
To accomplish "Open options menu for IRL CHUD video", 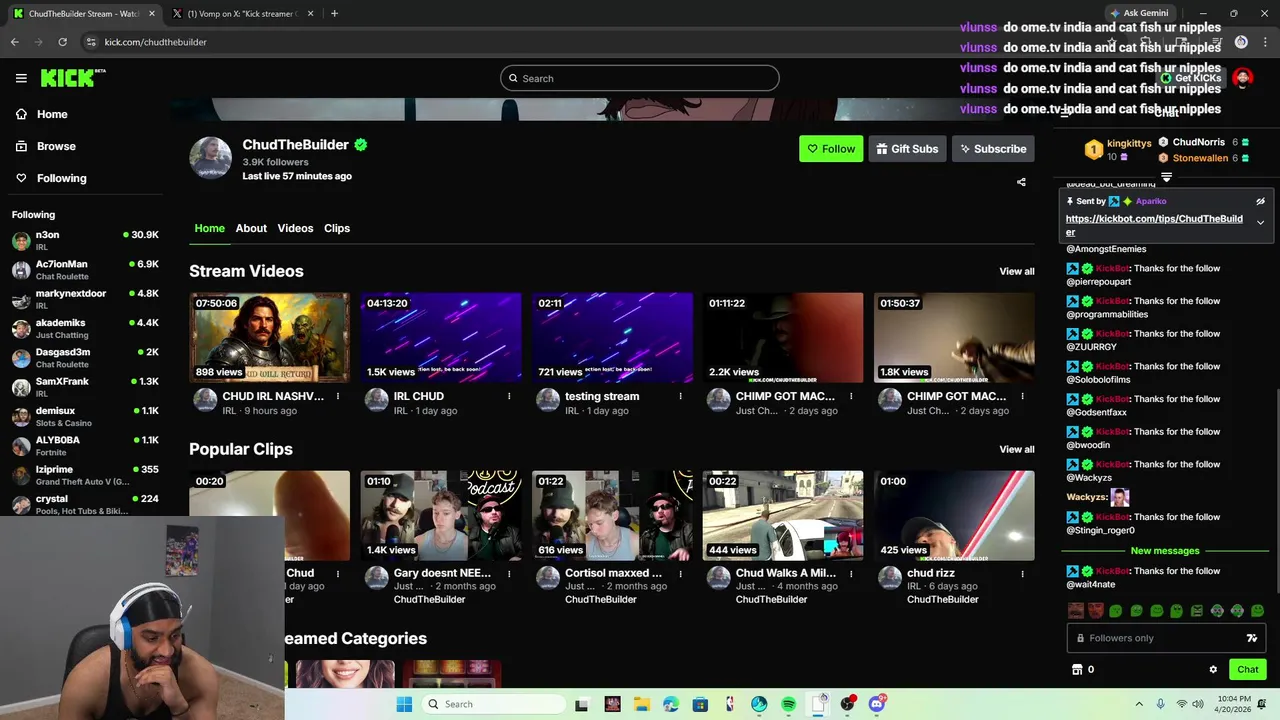I will click(509, 396).
